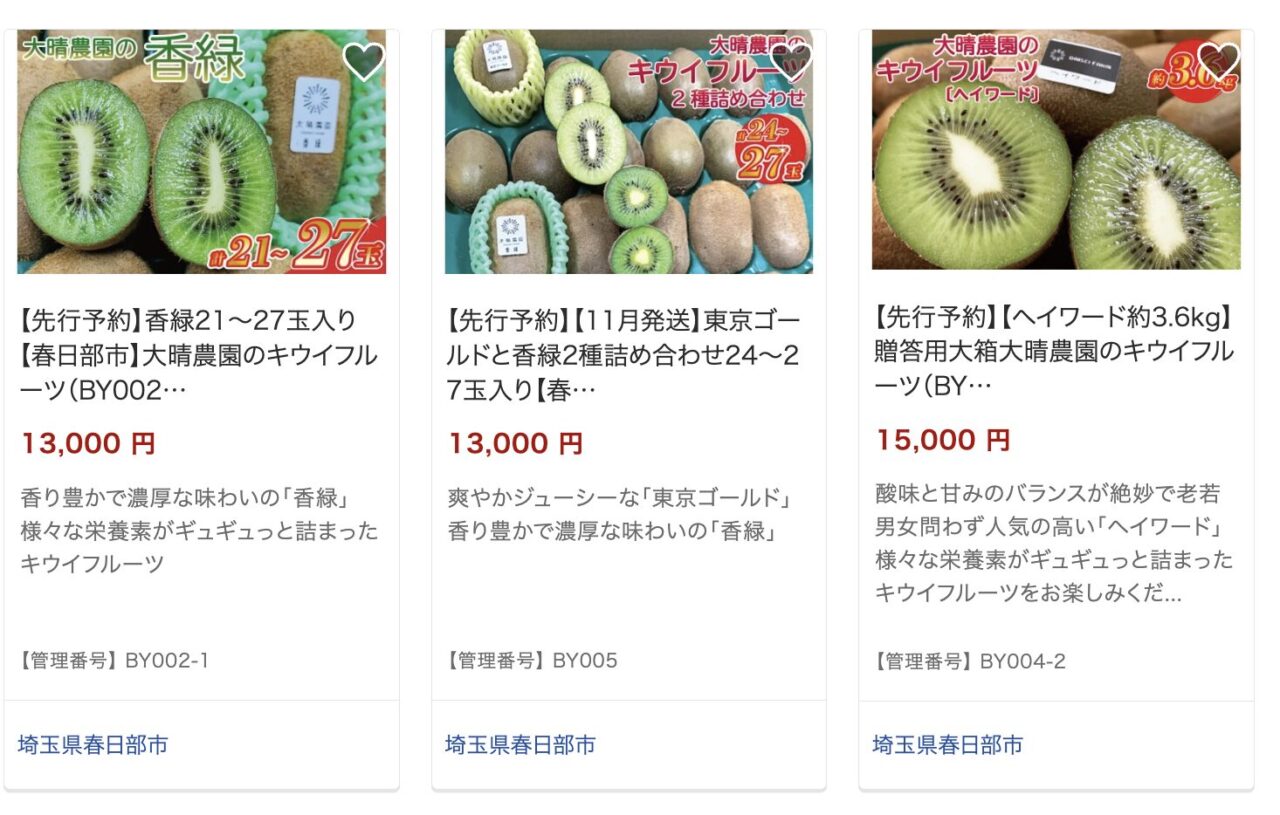Click the description starting 香り豊かで濃厚な味わいの「香緑」様々な栄養素
The width and height of the screenshot is (1280, 815).
tap(198, 531)
